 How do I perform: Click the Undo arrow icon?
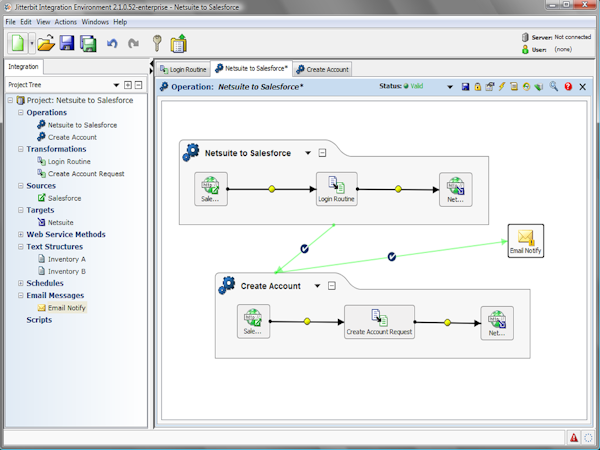click(x=112, y=43)
